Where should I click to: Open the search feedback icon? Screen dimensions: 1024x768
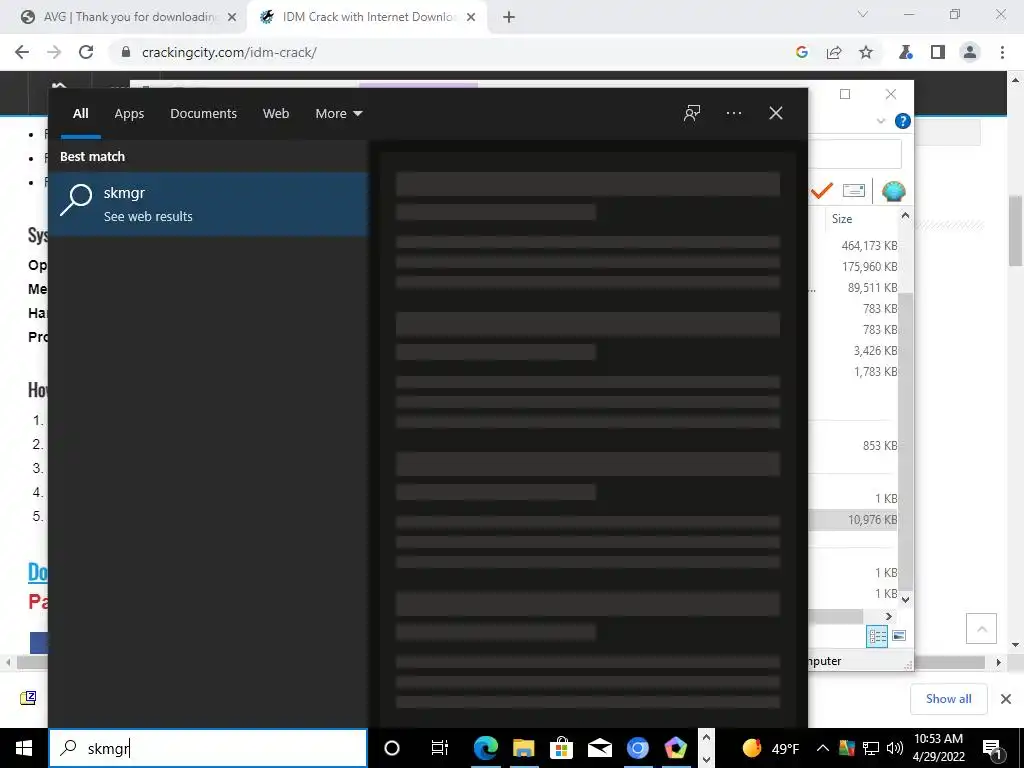click(x=692, y=113)
